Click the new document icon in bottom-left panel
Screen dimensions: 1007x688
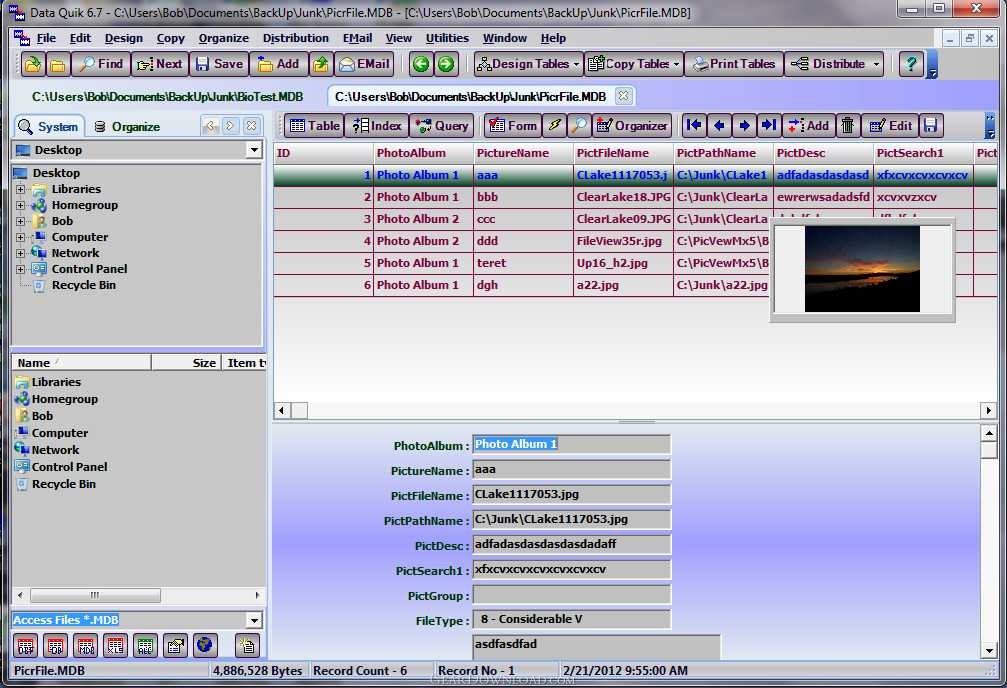248,646
